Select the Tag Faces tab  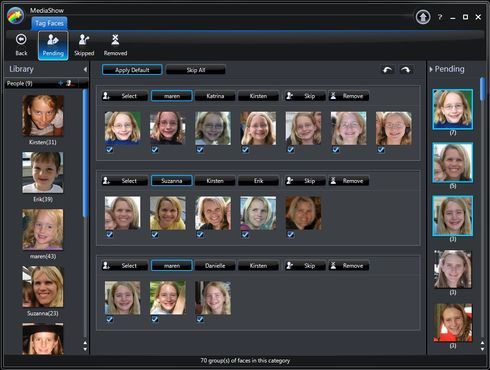[49, 23]
